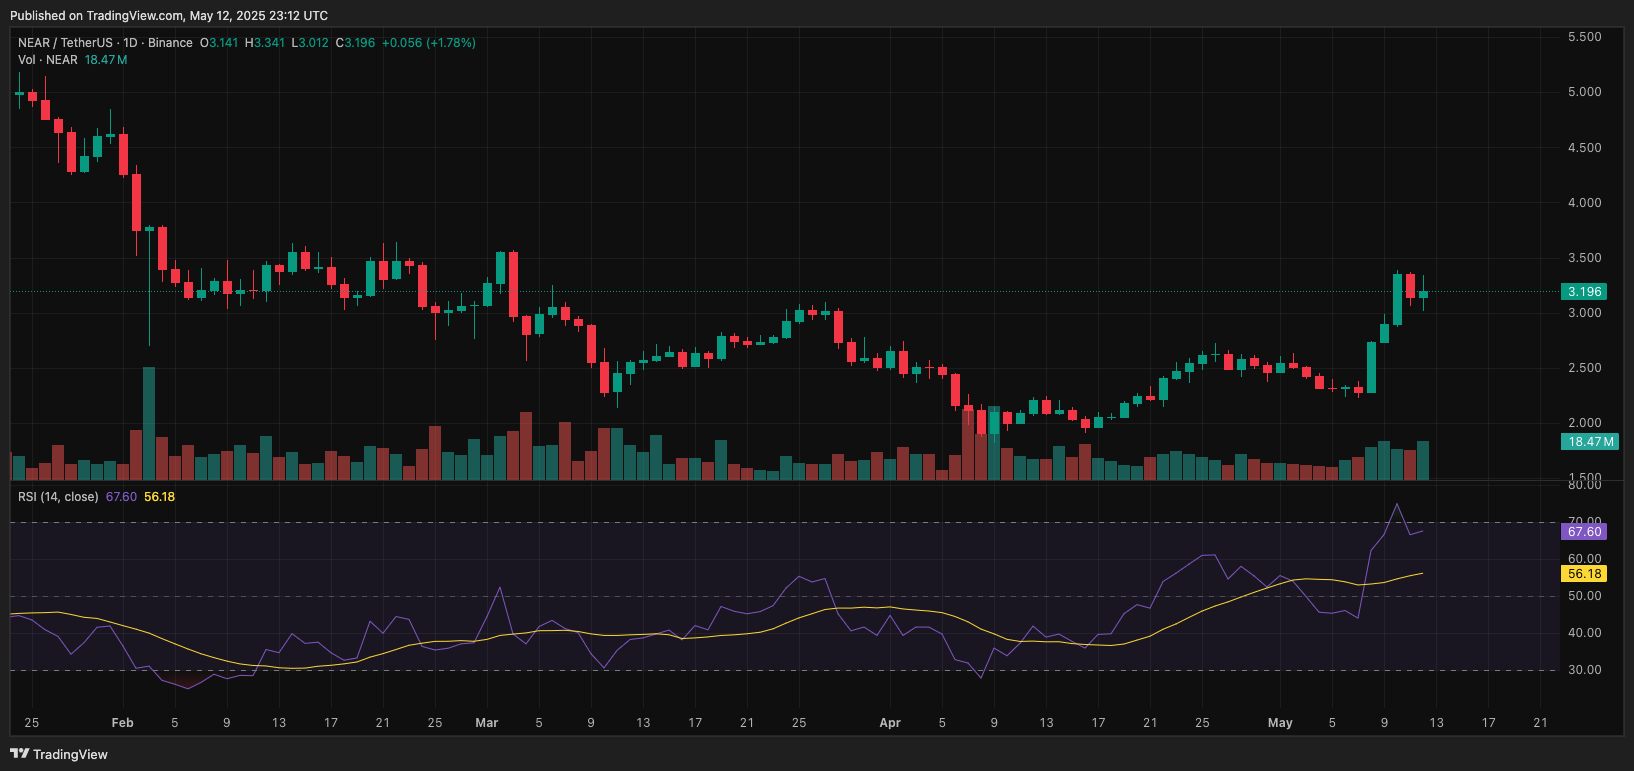Screen dimensions: 1634x771
Task: Open the Published on TradingView.com header text
Action: (168, 15)
